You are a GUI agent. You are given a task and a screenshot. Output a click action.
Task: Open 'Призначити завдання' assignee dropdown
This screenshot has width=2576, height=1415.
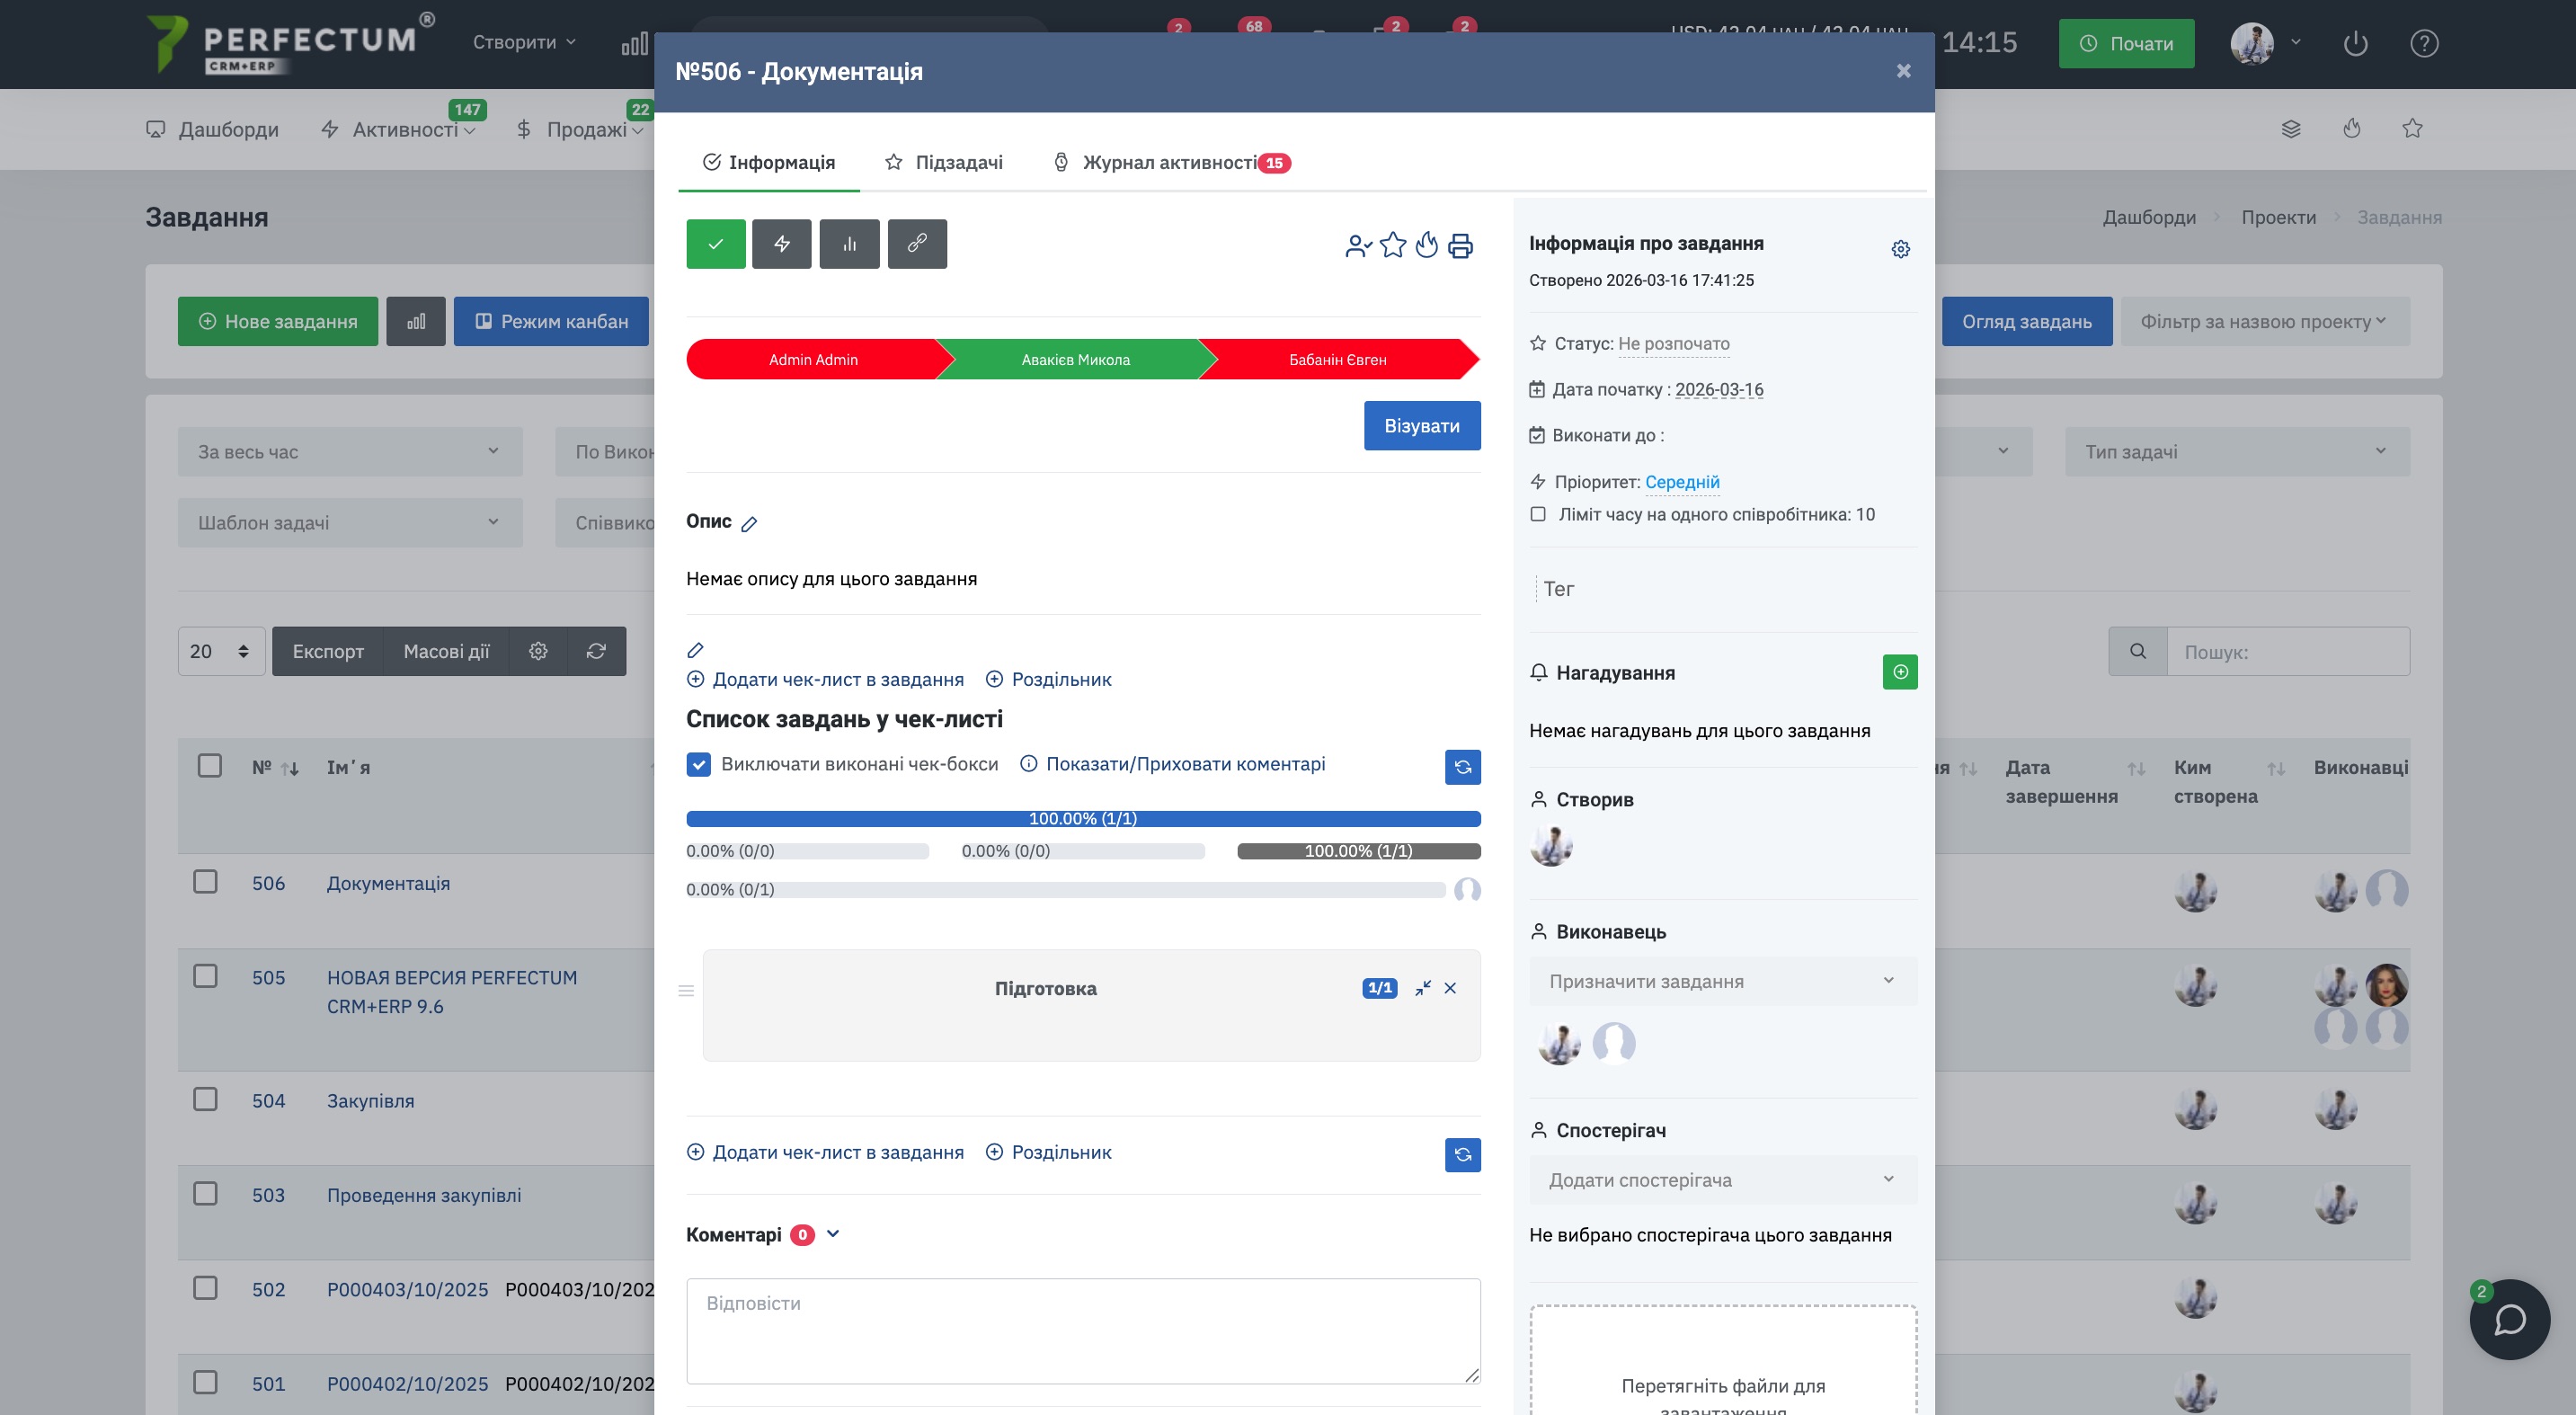(1722, 982)
